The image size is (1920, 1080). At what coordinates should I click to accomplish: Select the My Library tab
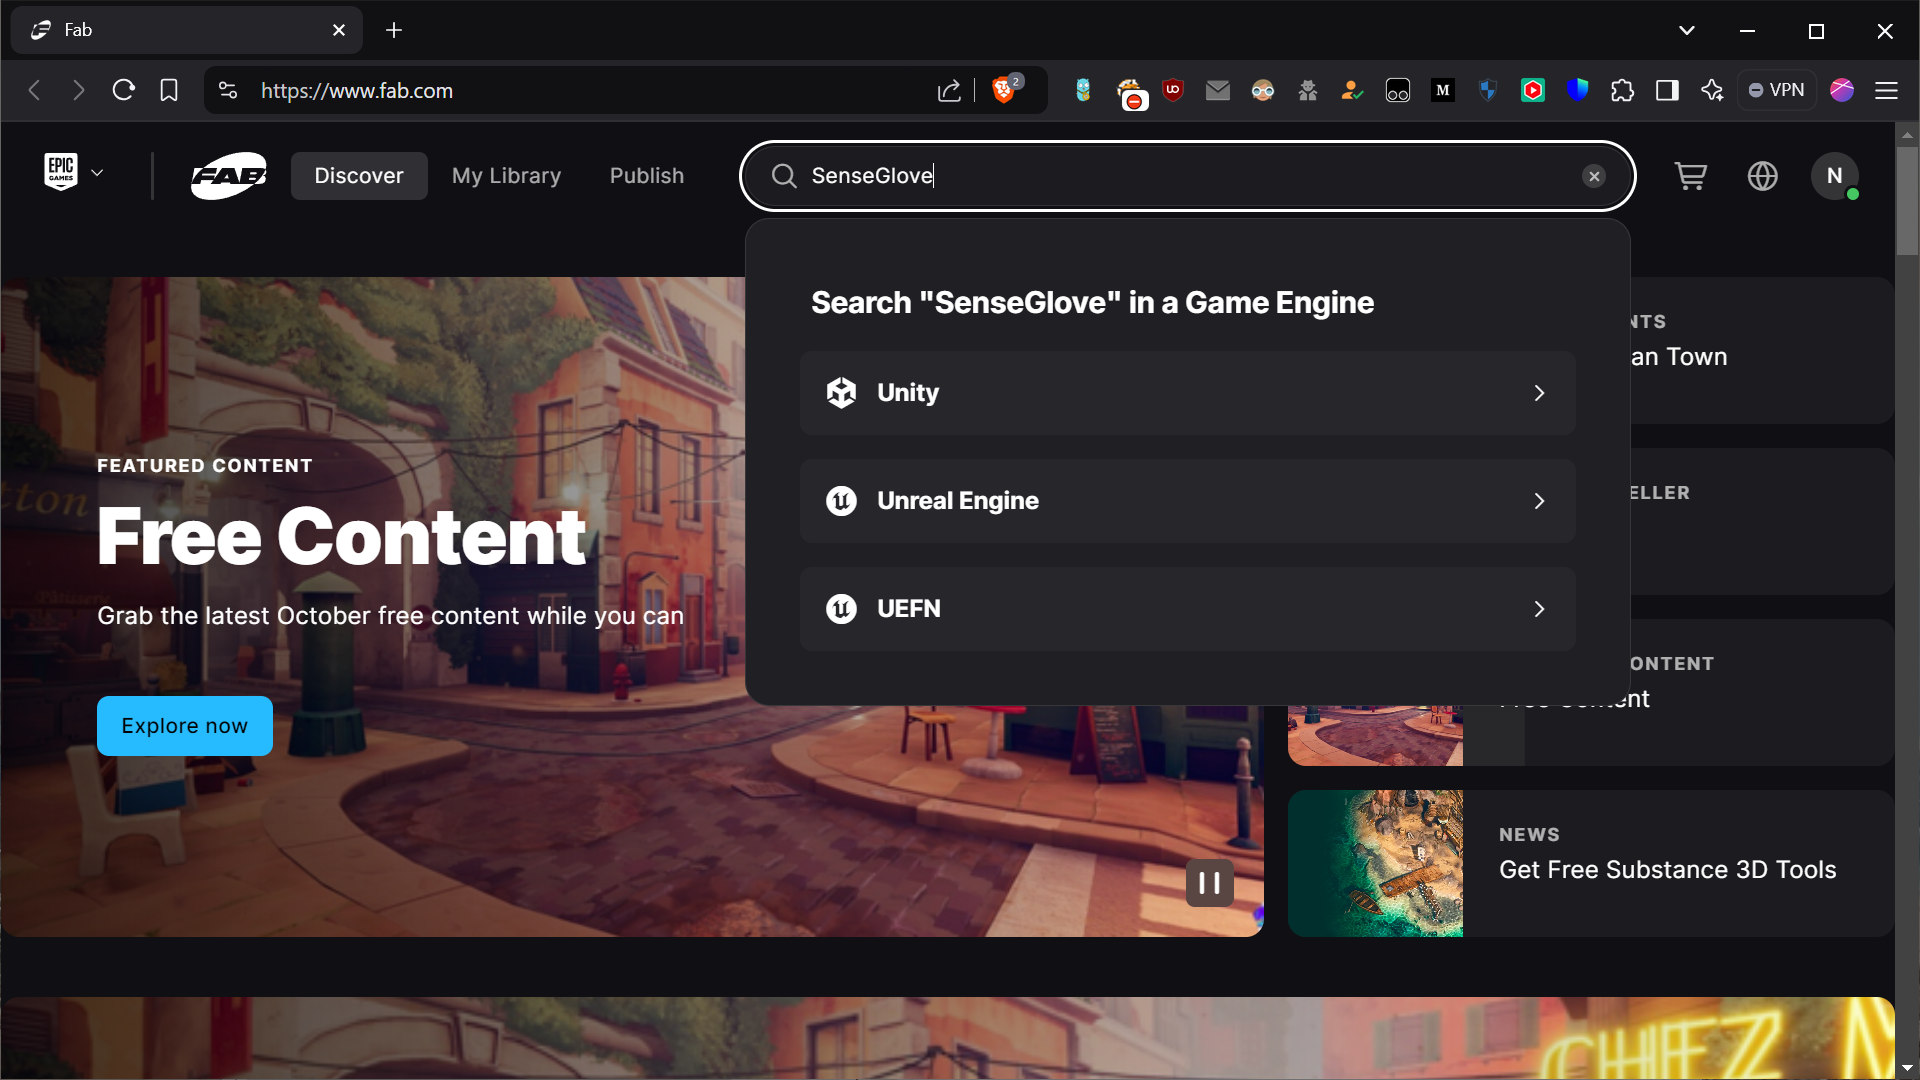click(506, 175)
